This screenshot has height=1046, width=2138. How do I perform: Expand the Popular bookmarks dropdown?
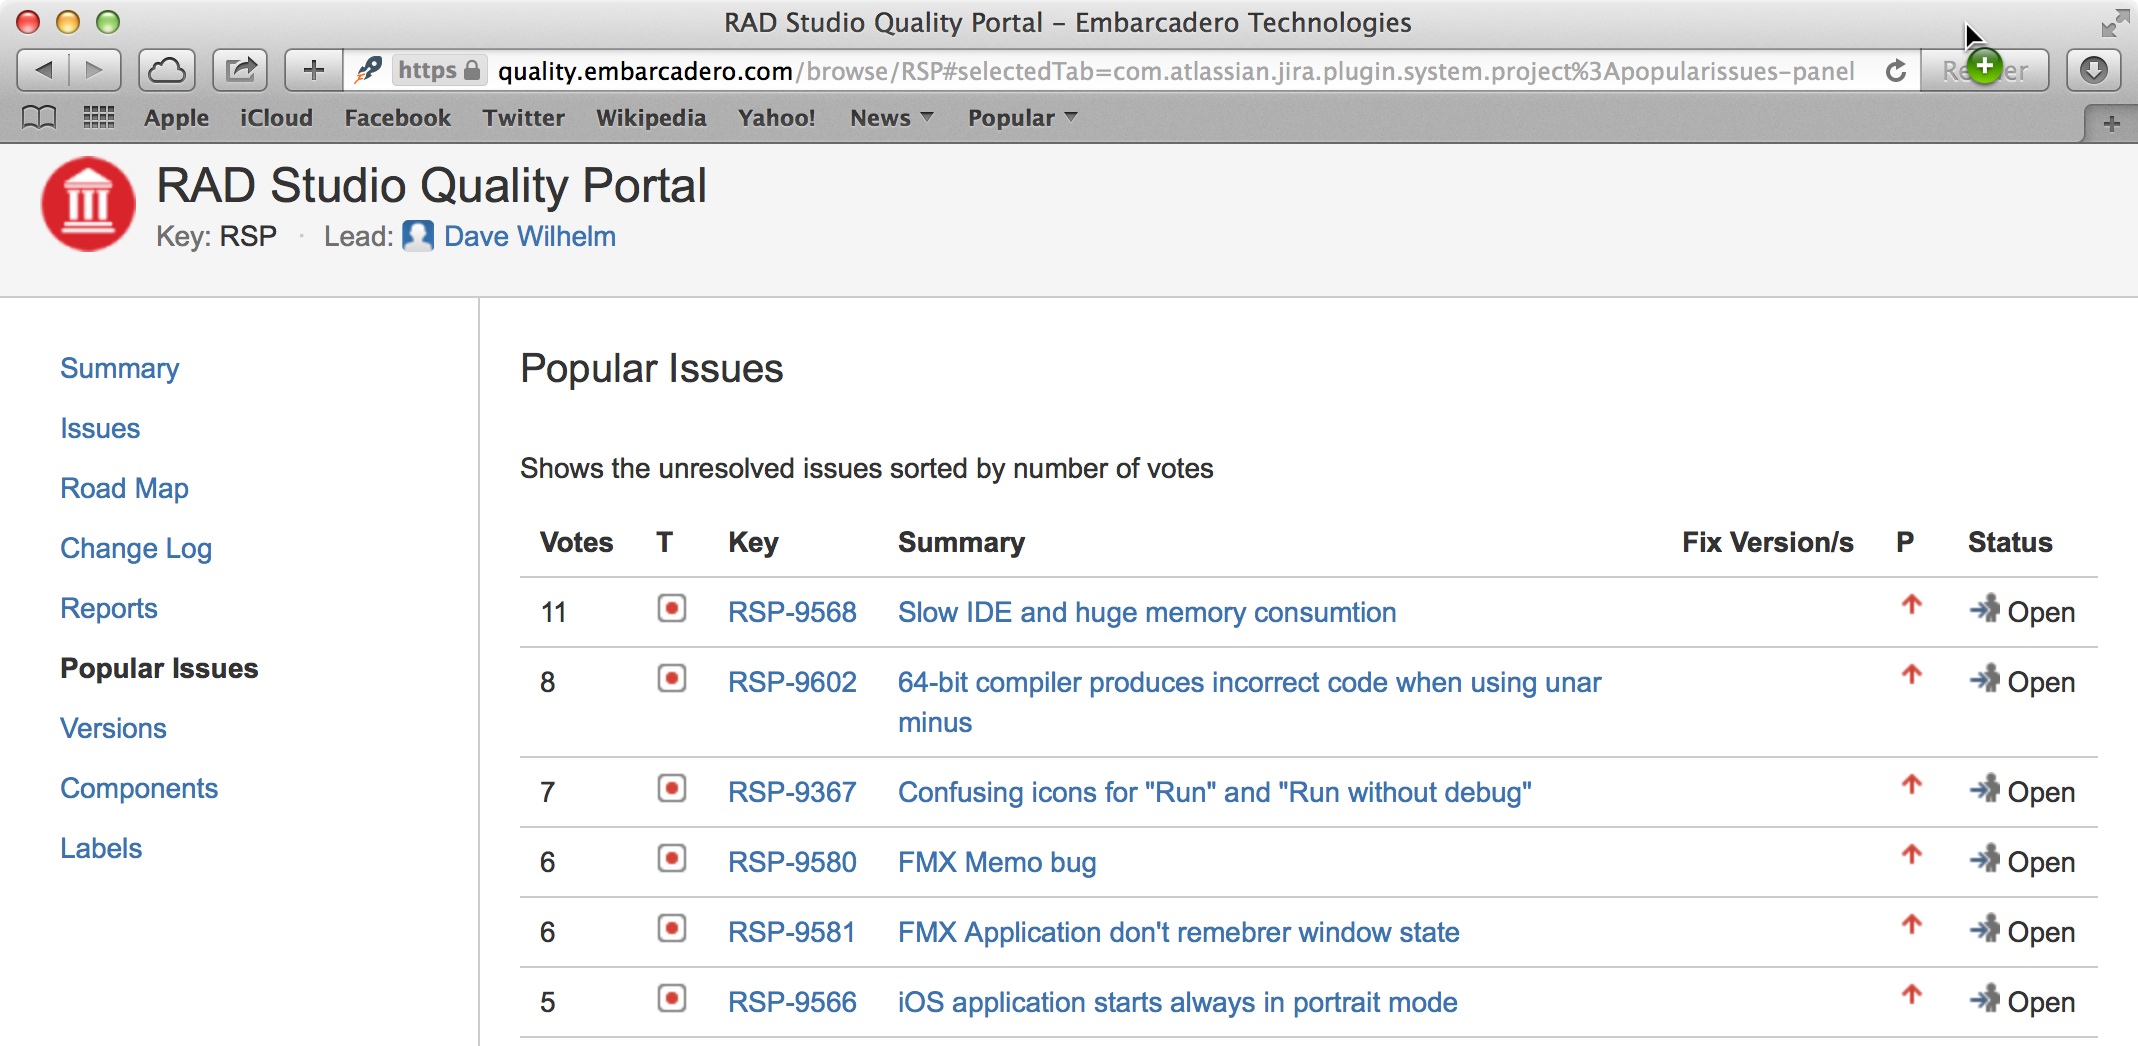coord(1023,118)
